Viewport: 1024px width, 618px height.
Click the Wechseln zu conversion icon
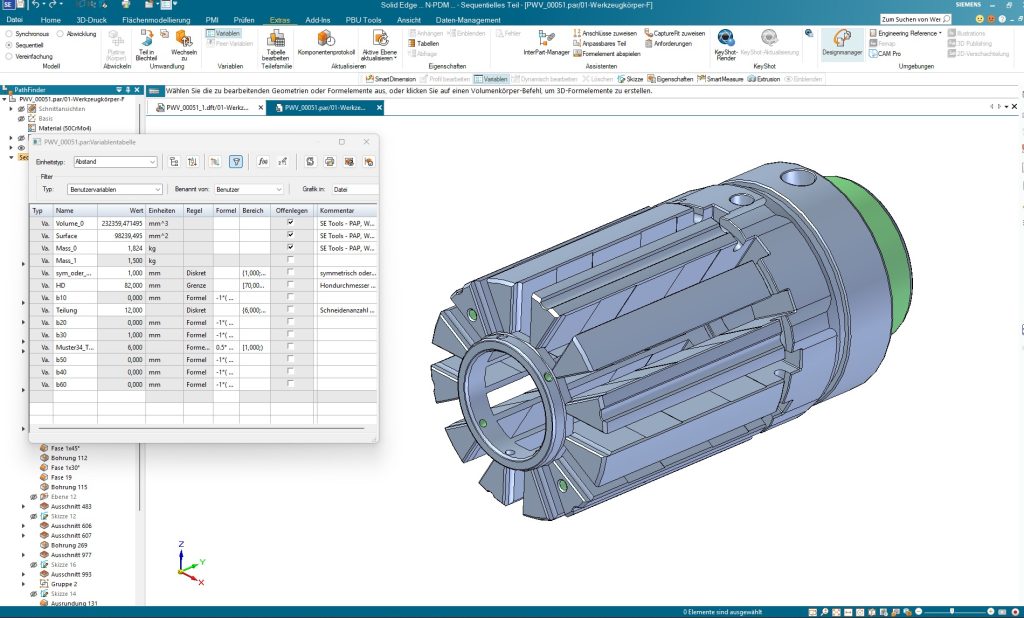pos(184,44)
